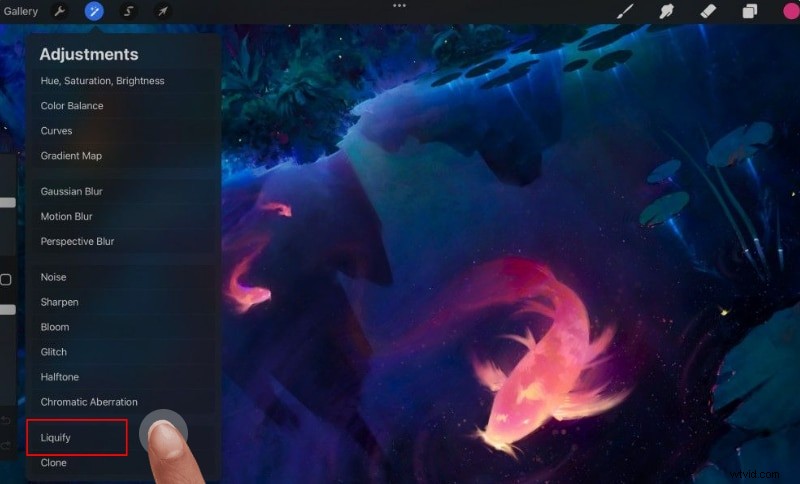The height and width of the screenshot is (484, 800).
Task: Activate the Transform arrow tool
Action: 162,11
